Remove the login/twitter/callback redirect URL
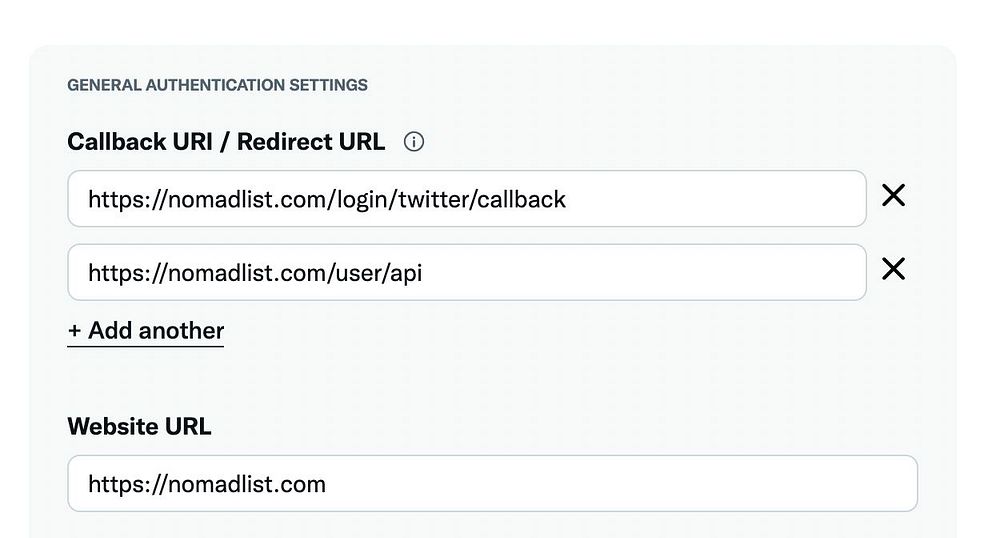The width and height of the screenshot is (1000, 538). (x=893, y=196)
